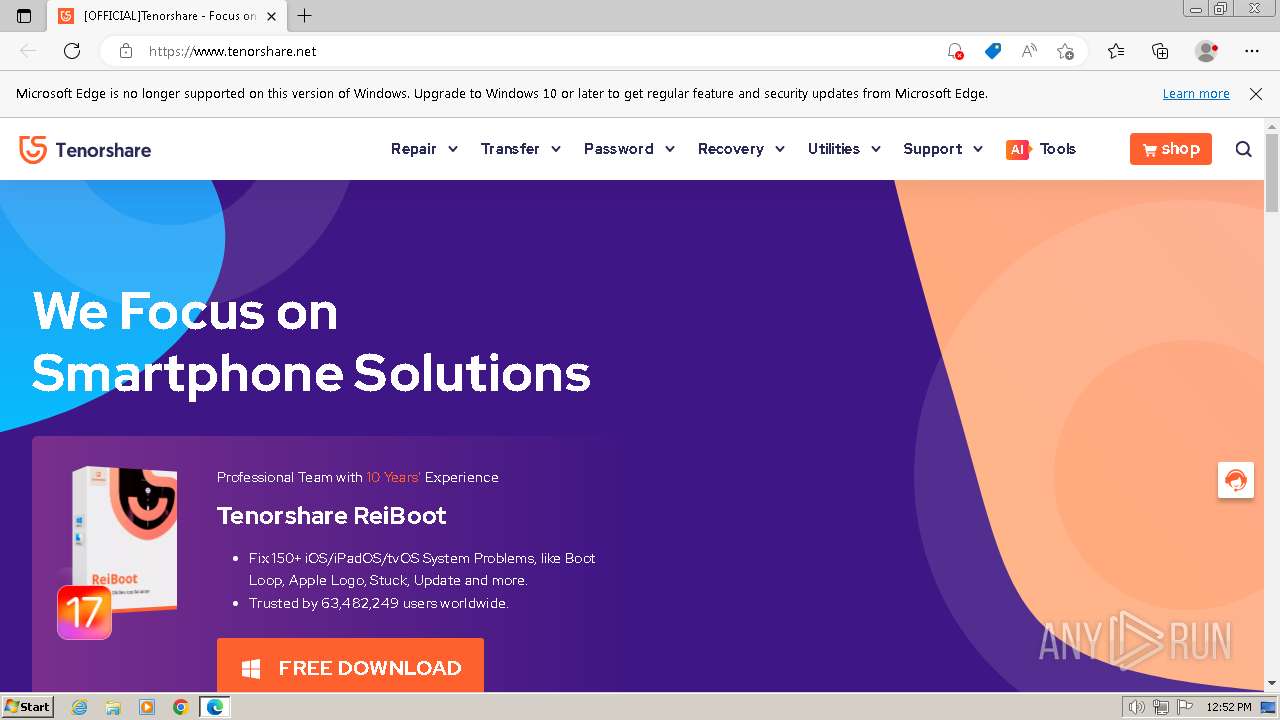This screenshot has height=720, width=1280.
Task: Click the Action Center flag icon
Action: (1185, 707)
